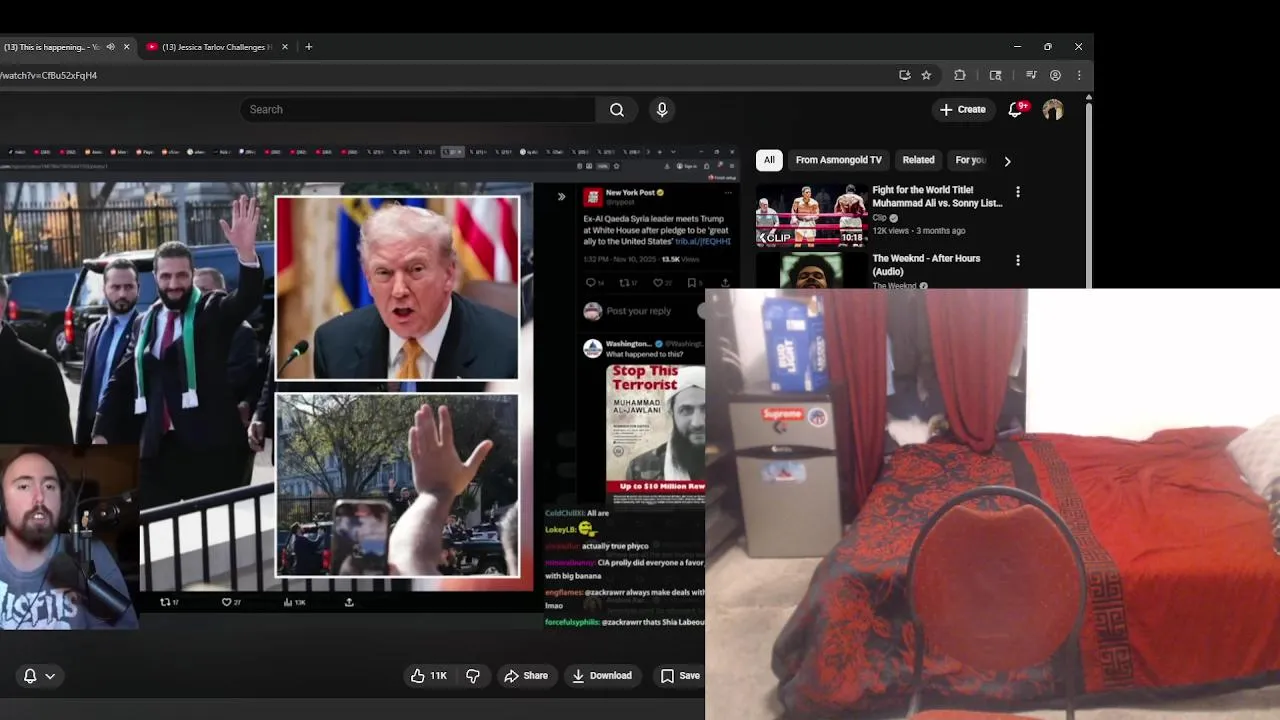Save the video to a playlist
Image resolution: width=1280 pixels, height=720 pixels.
click(680, 676)
